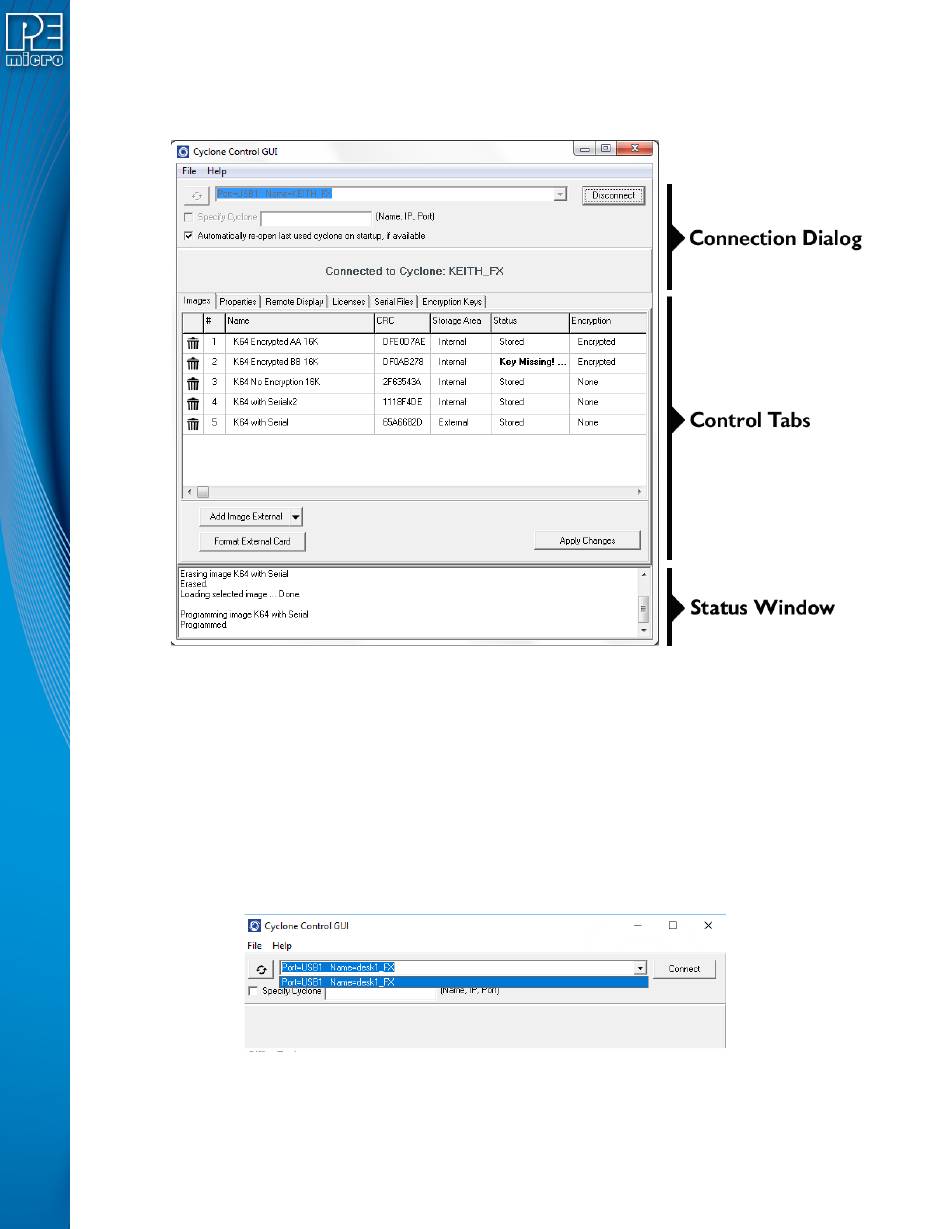Check the grayed Specify Cyclone box in upper window
The height and width of the screenshot is (1229, 950).
coord(188,217)
